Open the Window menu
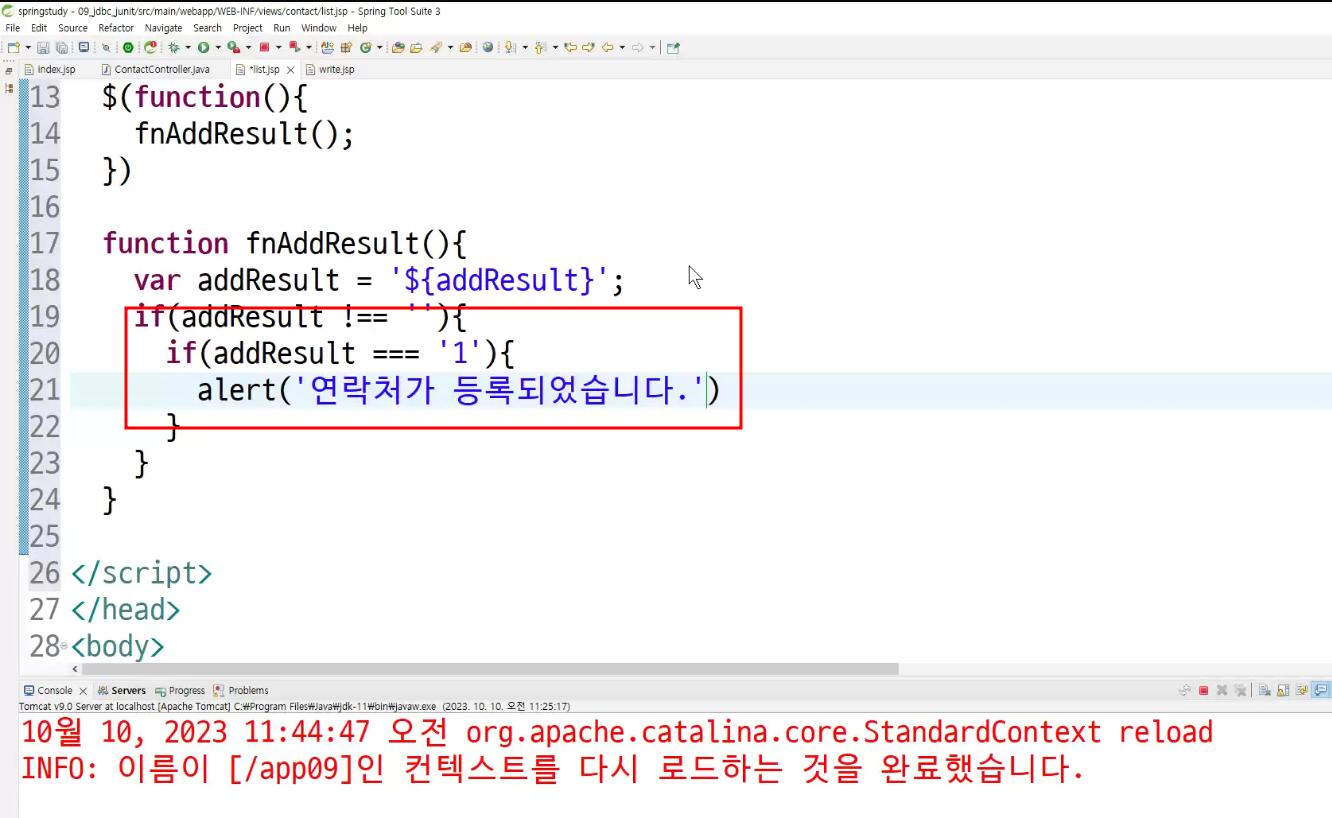This screenshot has height=818, width=1332. coord(319,28)
